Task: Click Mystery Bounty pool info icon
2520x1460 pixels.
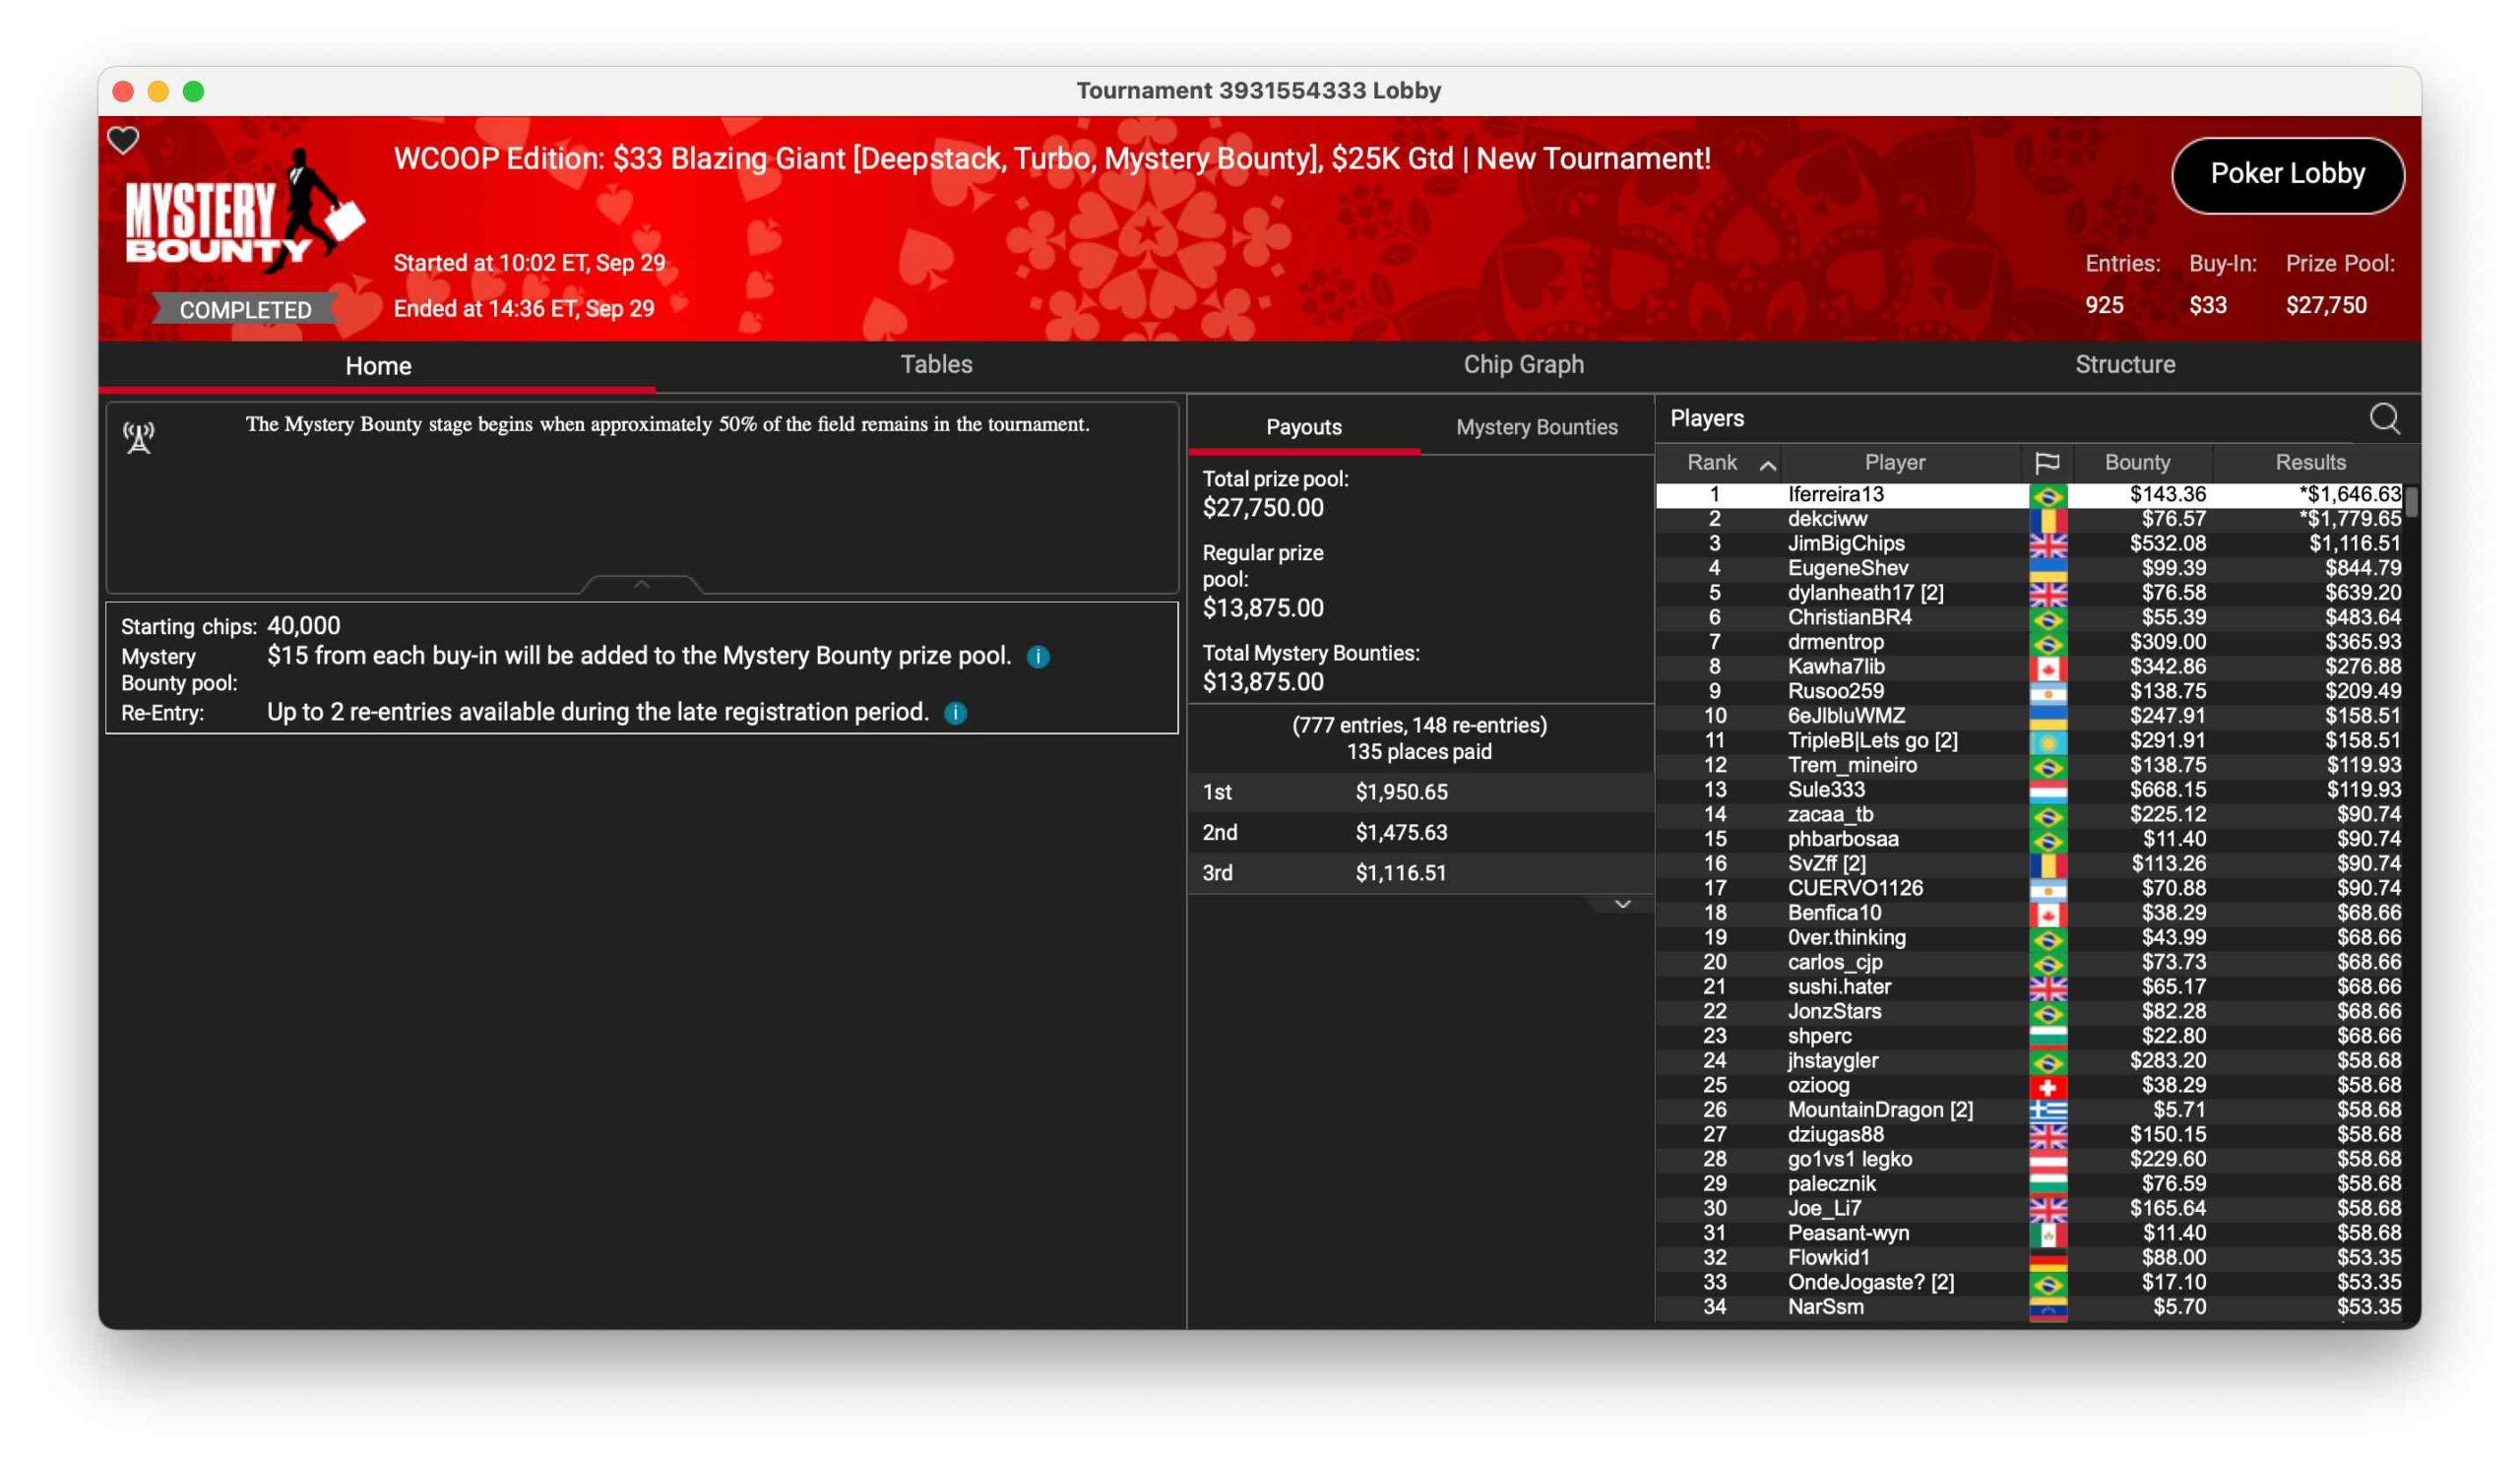Action: pyautogui.click(x=1038, y=657)
